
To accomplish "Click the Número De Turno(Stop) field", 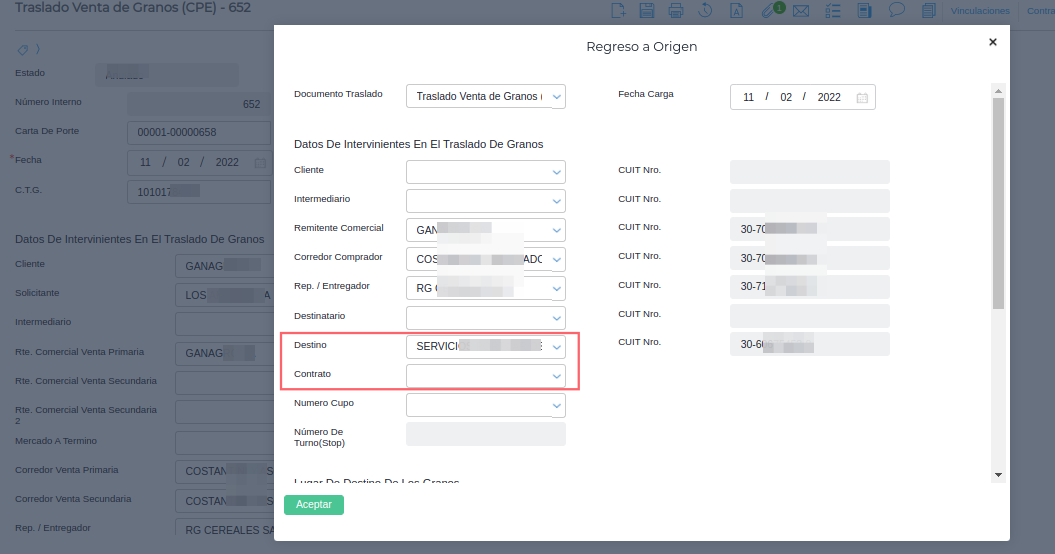I will pyautogui.click(x=485, y=434).
